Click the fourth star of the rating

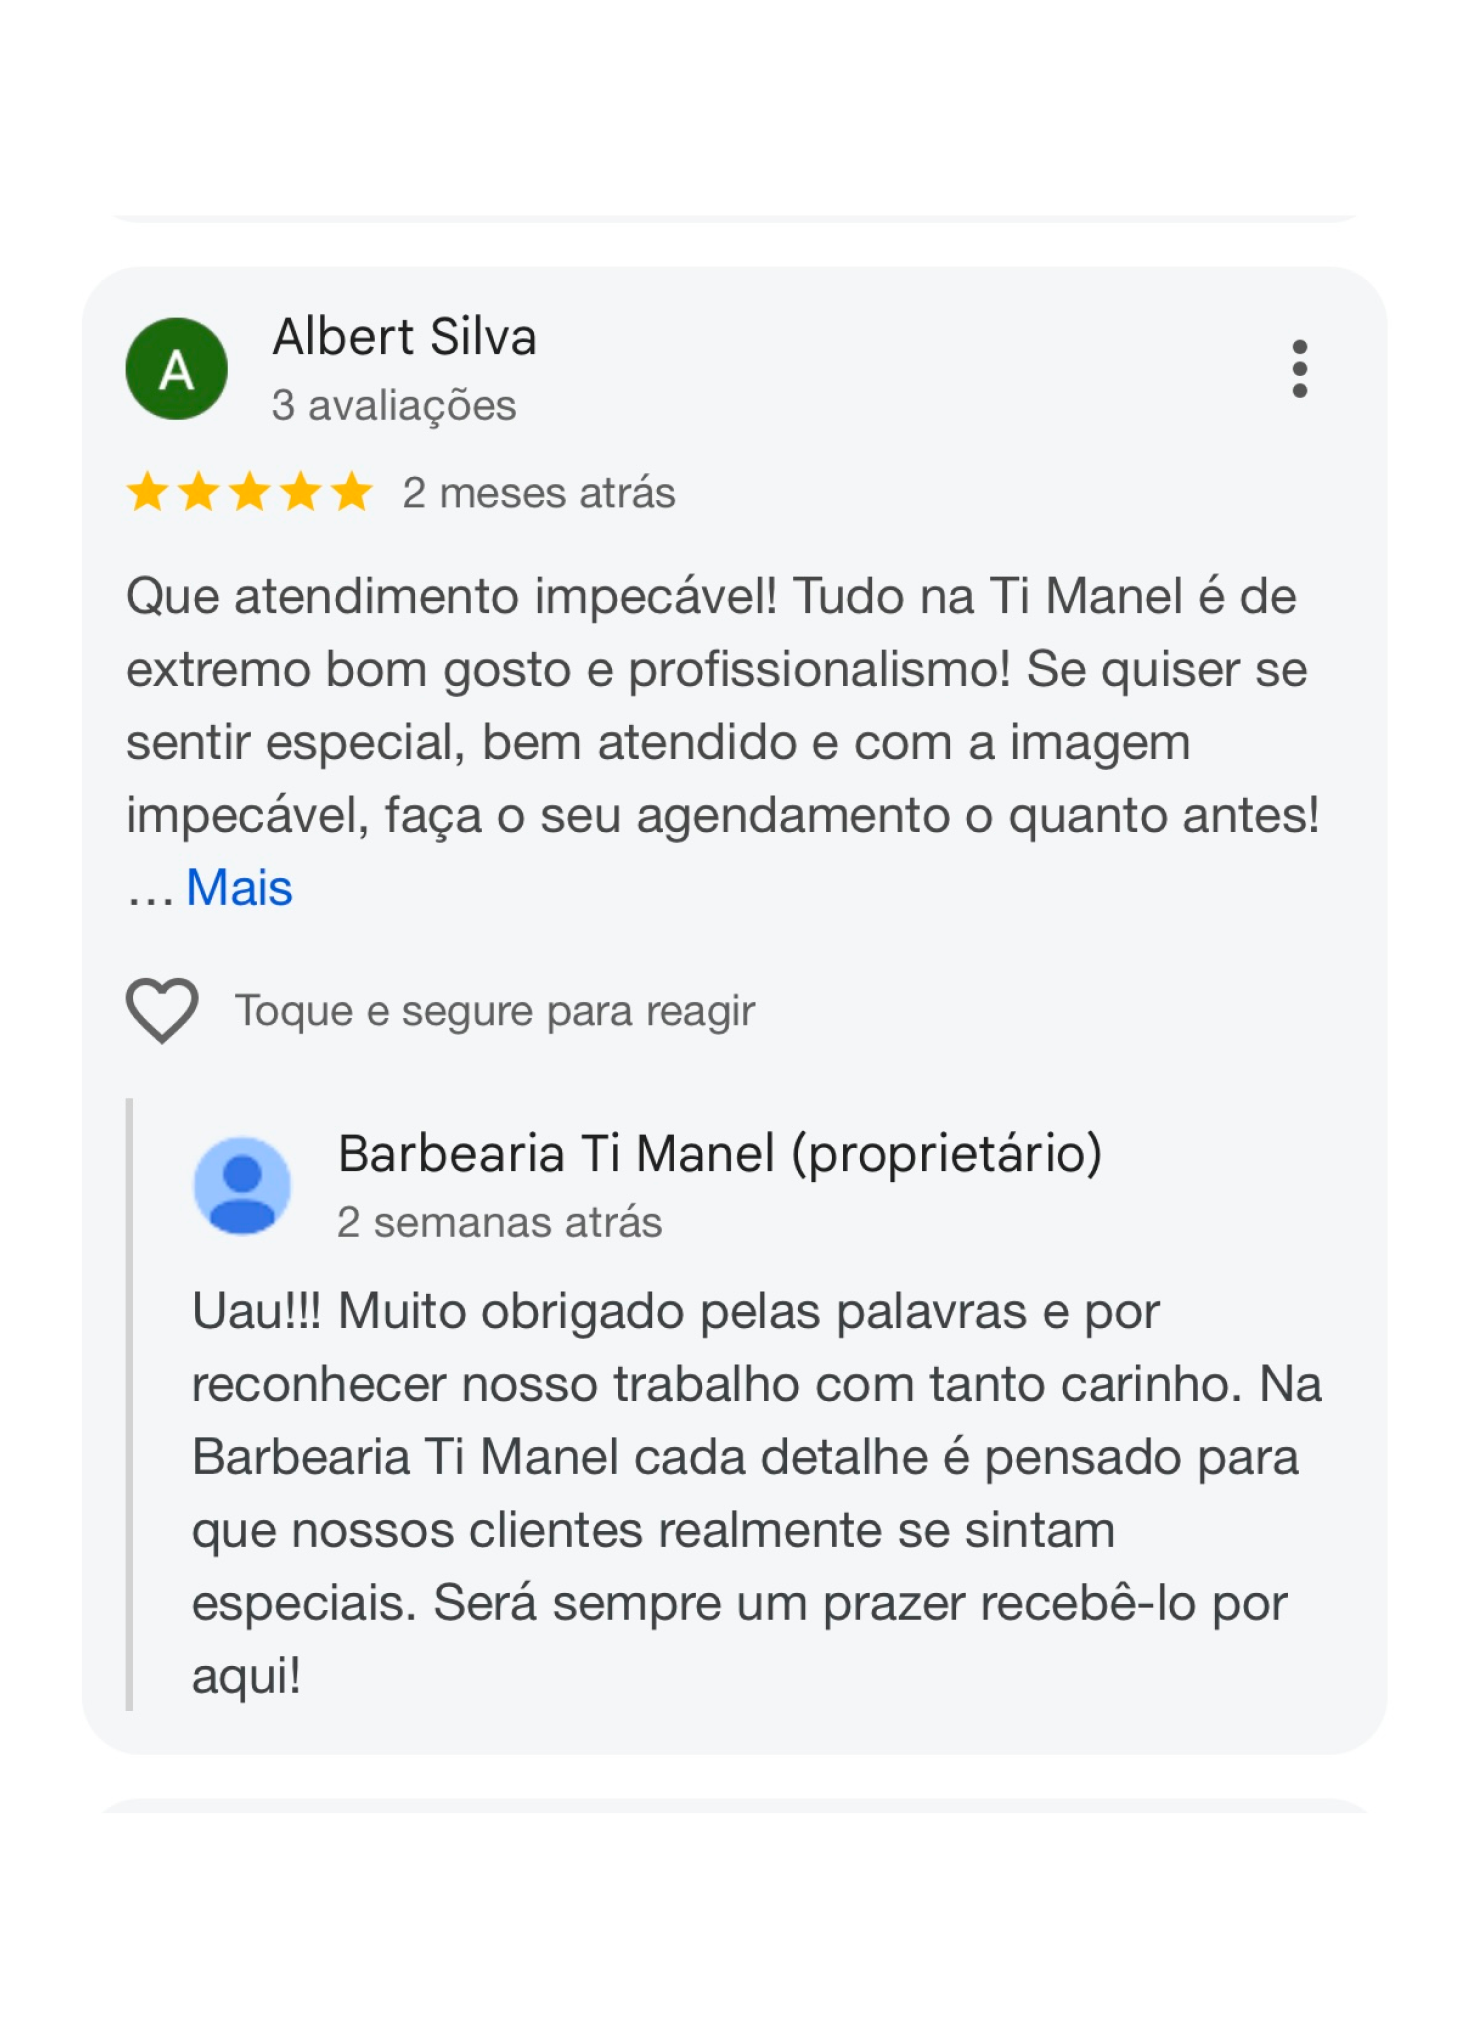(x=301, y=493)
